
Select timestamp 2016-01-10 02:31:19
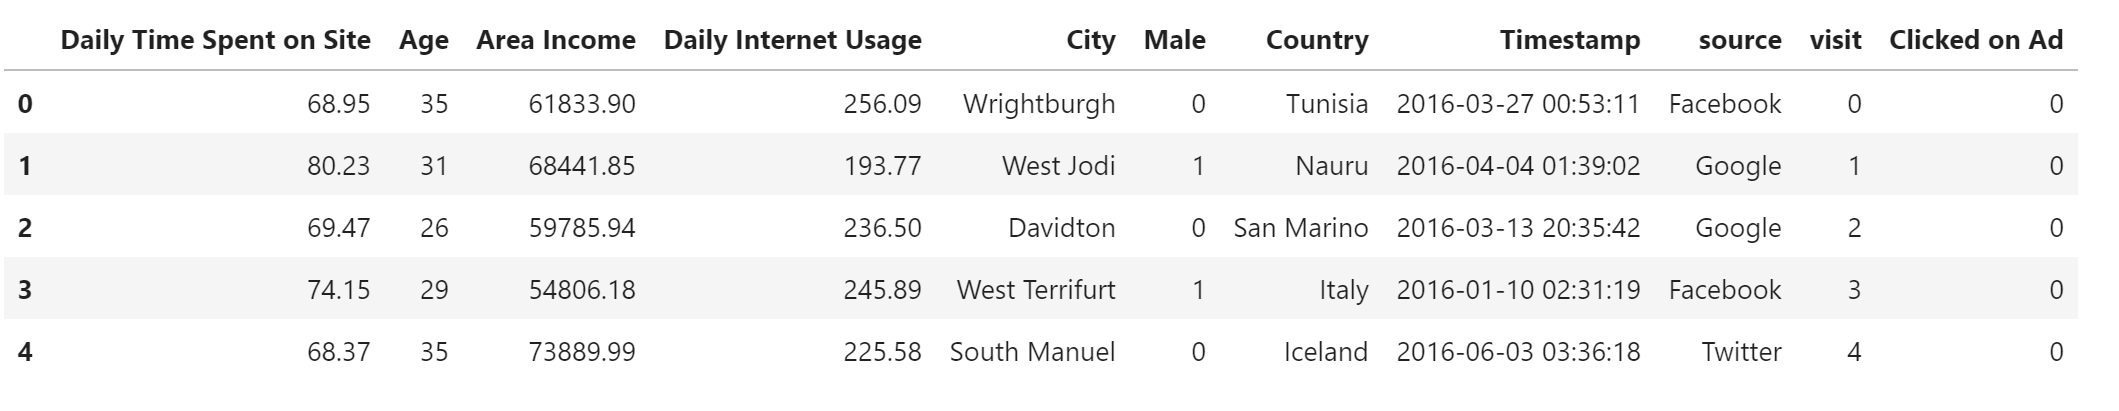pyautogui.click(x=1518, y=290)
